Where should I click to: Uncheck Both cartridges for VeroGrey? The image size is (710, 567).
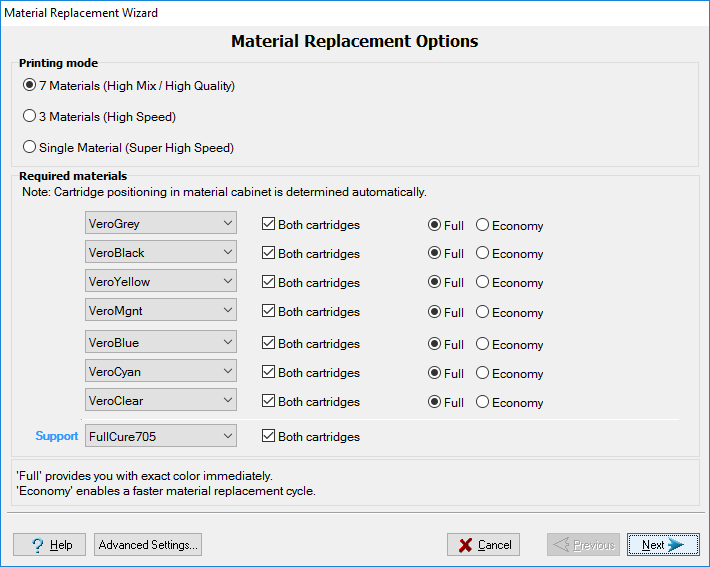[x=269, y=225]
